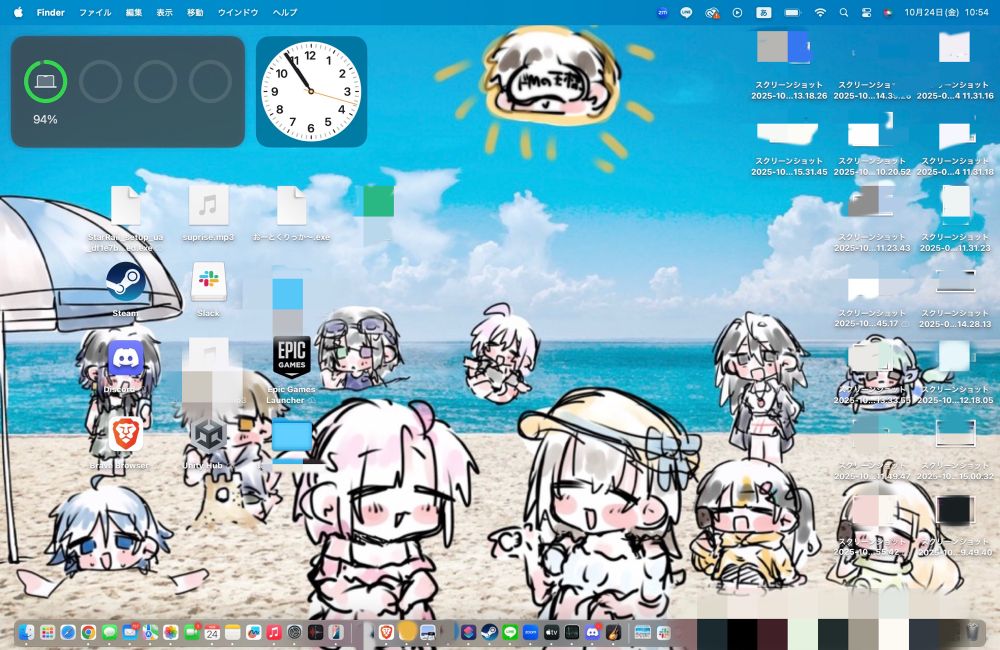1000x650 pixels.
Task: Click the analog clock widget
Action: pos(311,91)
